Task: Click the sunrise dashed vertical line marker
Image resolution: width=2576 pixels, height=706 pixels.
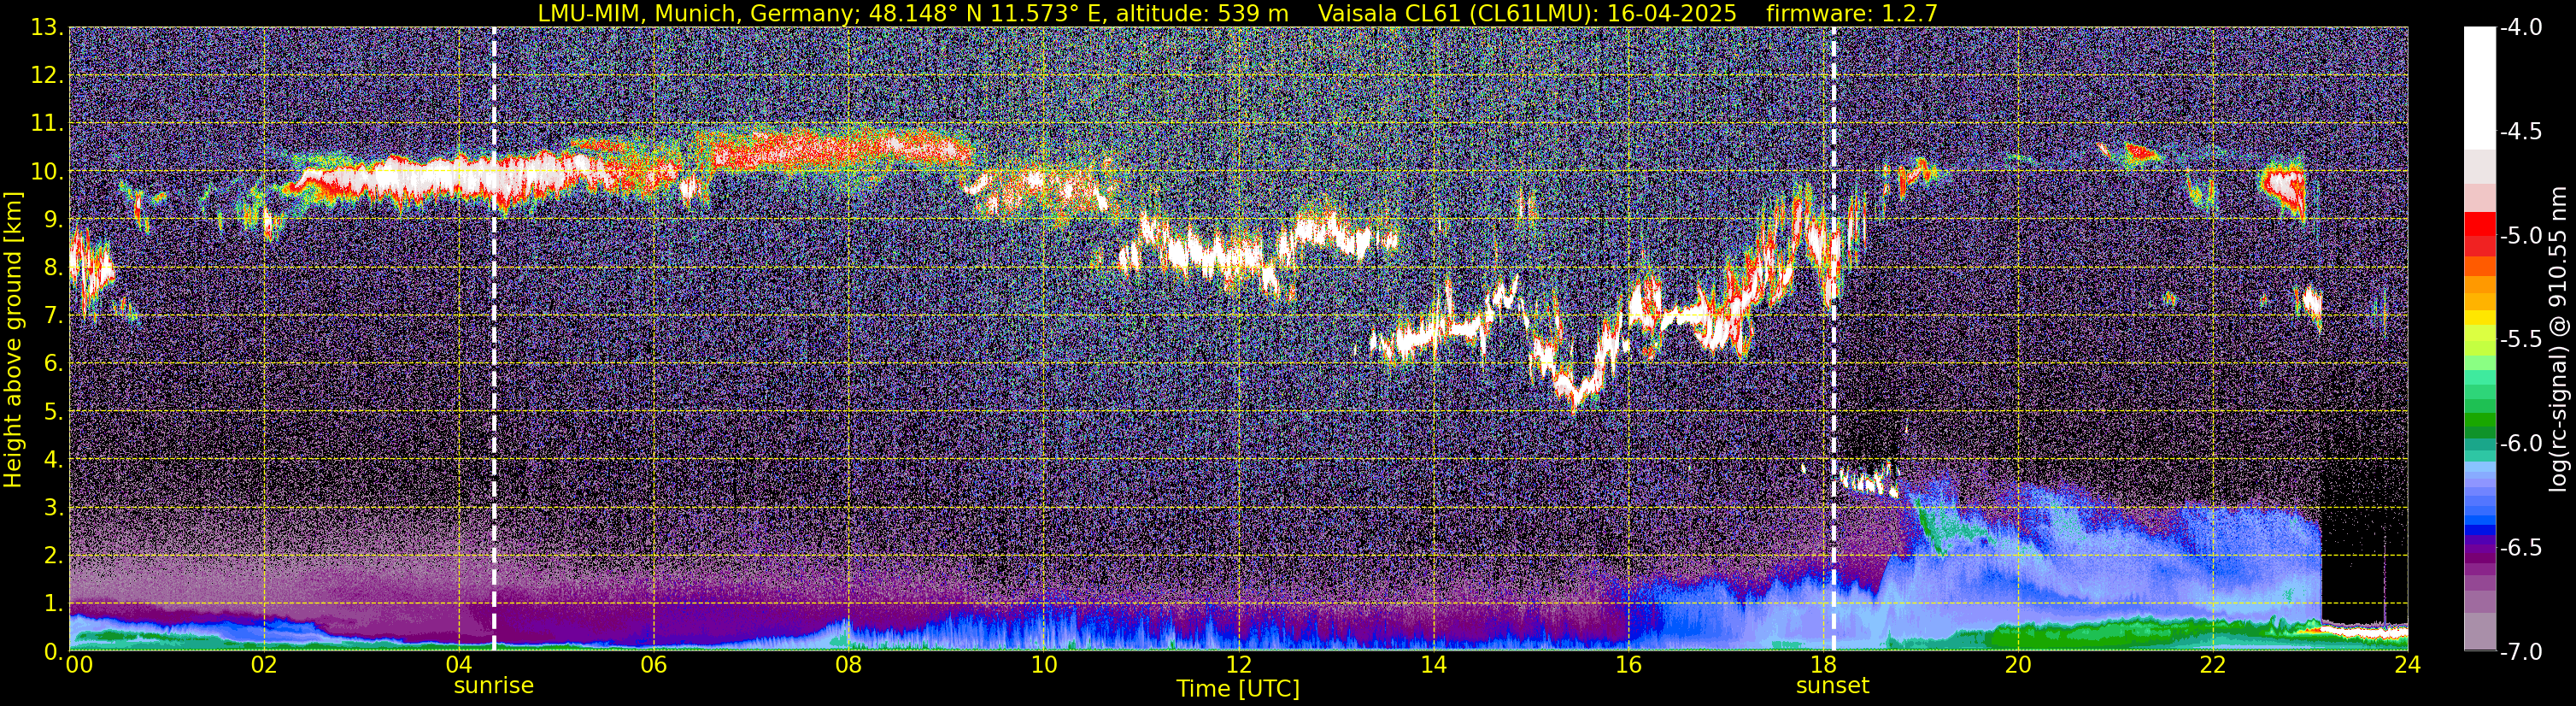Action: 494,339
